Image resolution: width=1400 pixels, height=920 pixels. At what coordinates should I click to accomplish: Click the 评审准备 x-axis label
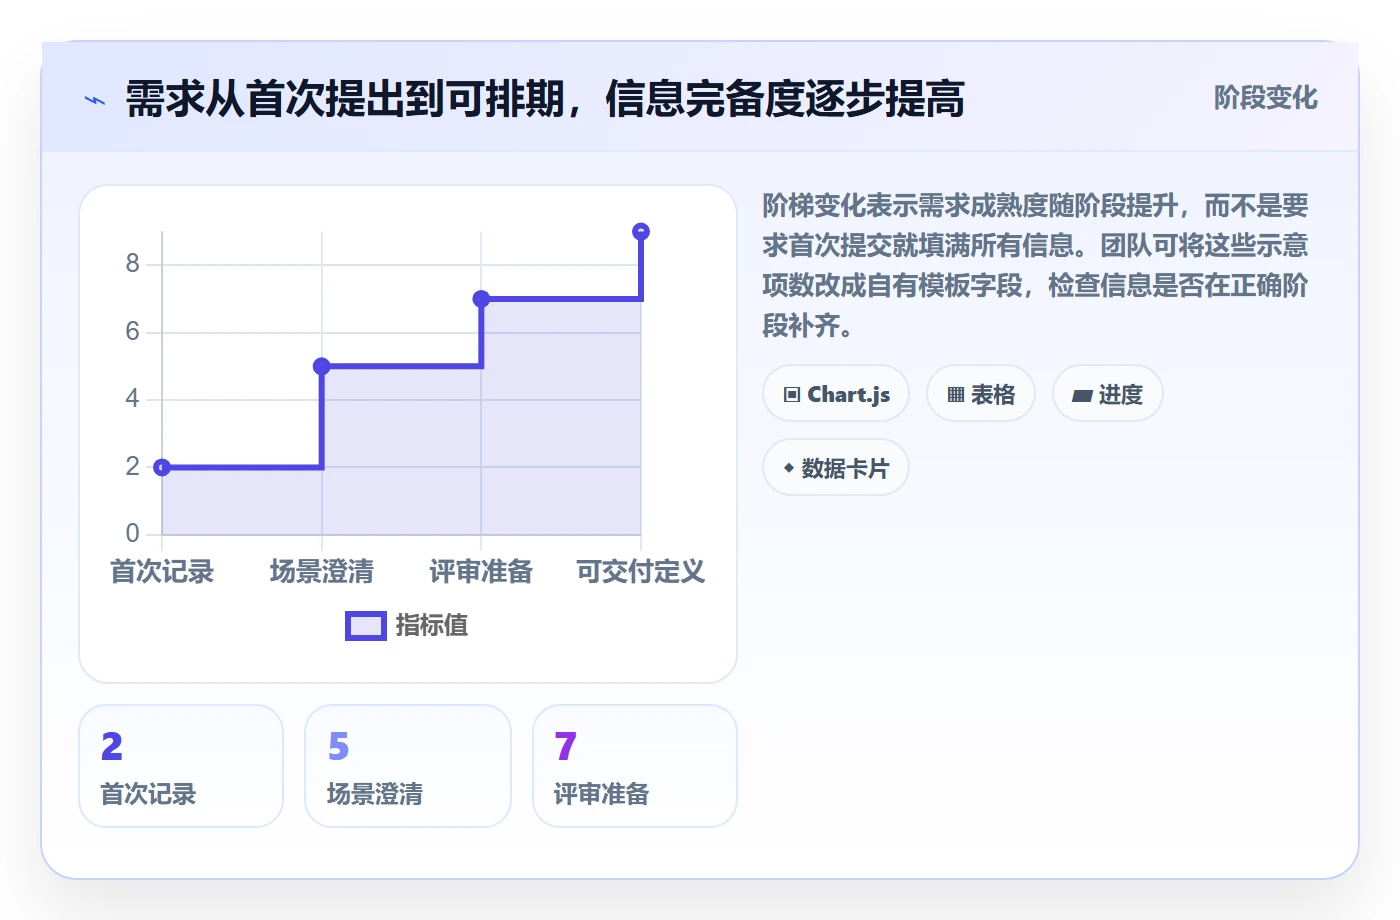481,572
